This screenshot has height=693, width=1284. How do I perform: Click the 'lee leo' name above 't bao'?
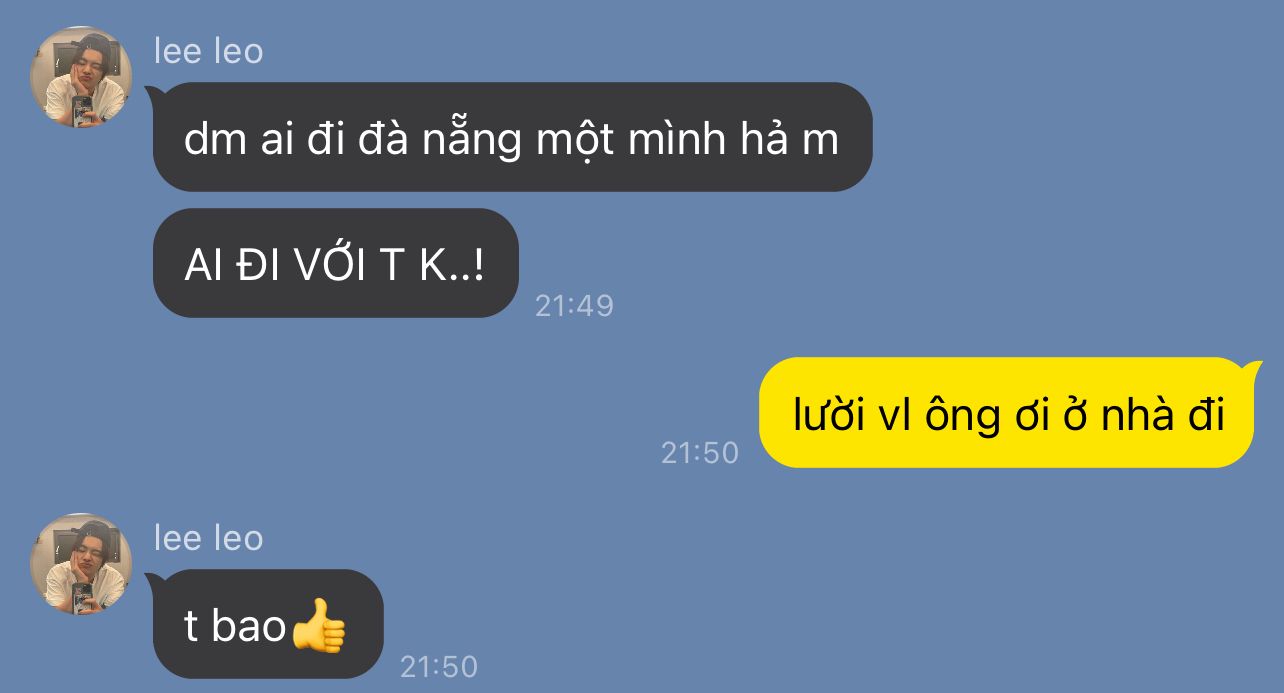pyautogui.click(x=208, y=538)
